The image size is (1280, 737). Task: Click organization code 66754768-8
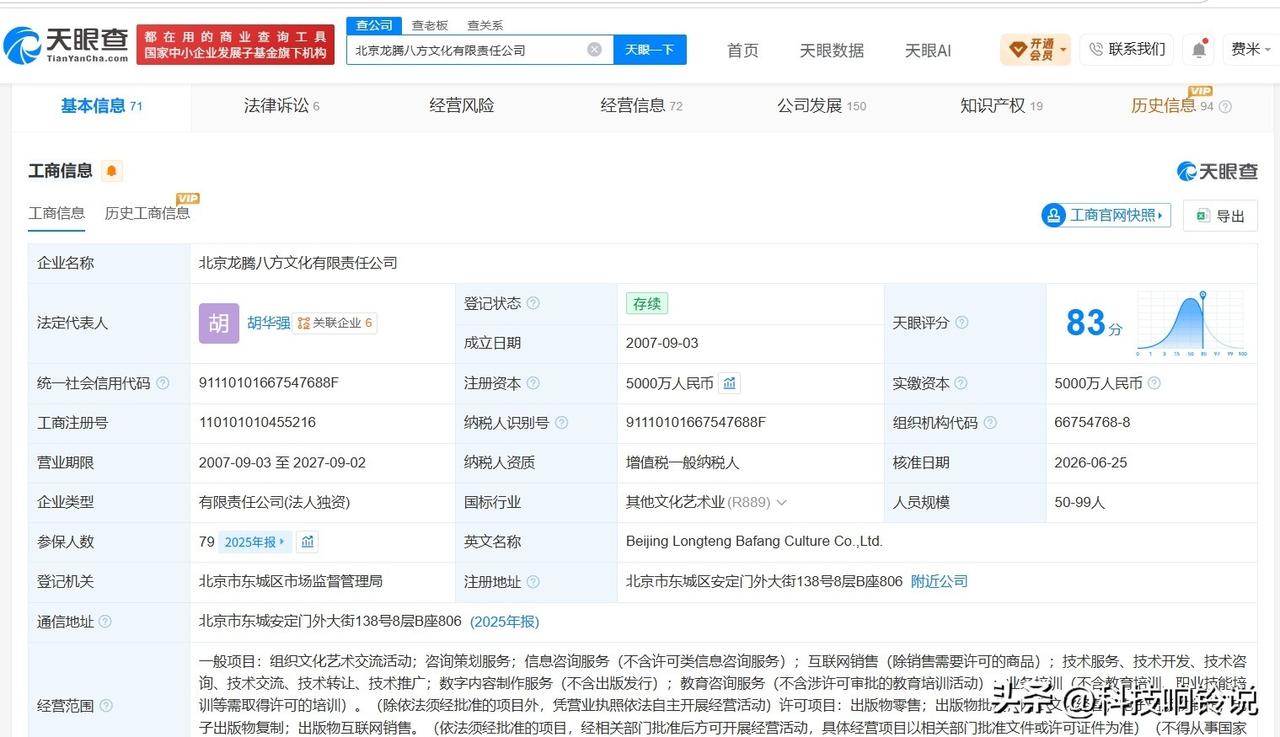(x=1092, y=423)
